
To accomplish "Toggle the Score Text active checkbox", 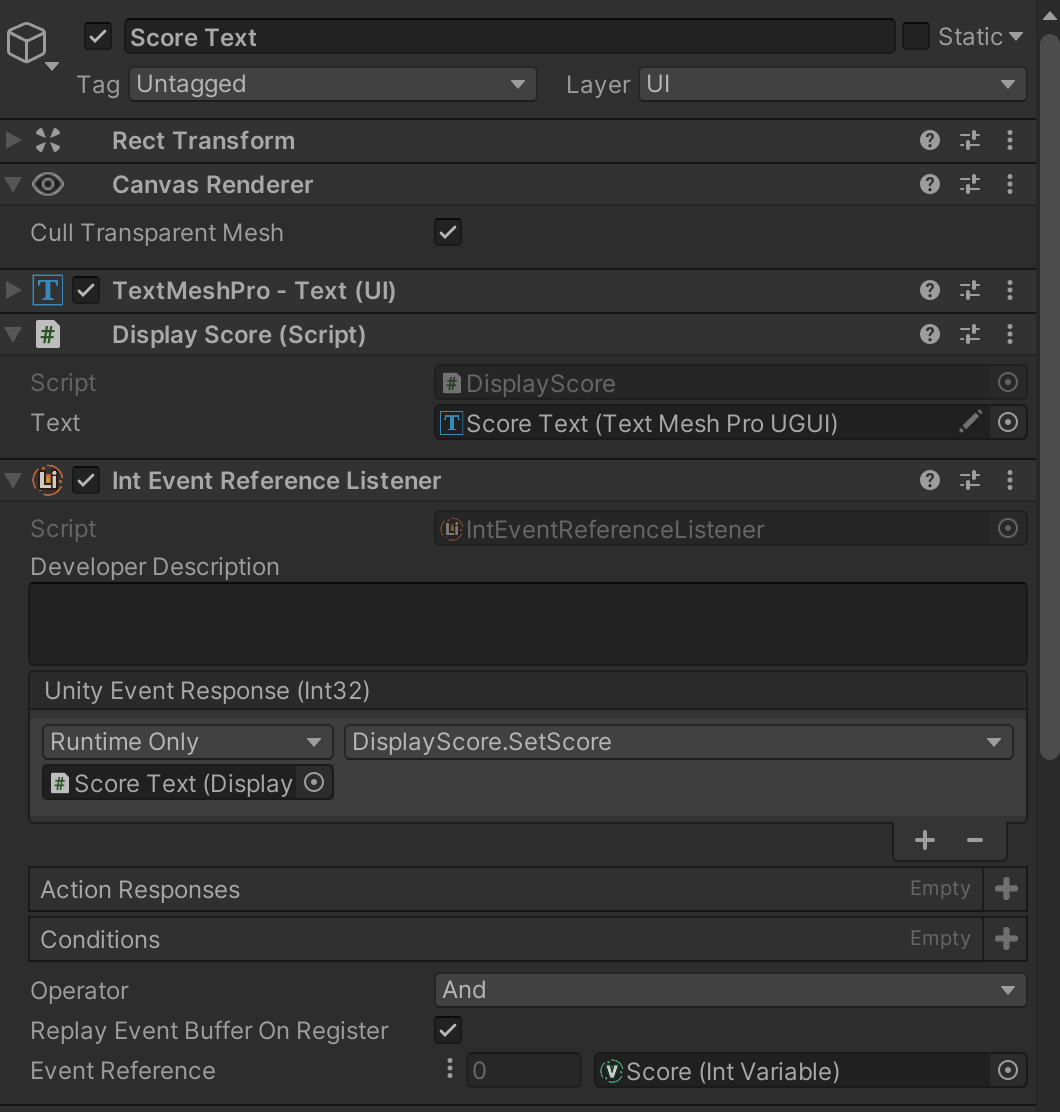I will coord(97,36).
